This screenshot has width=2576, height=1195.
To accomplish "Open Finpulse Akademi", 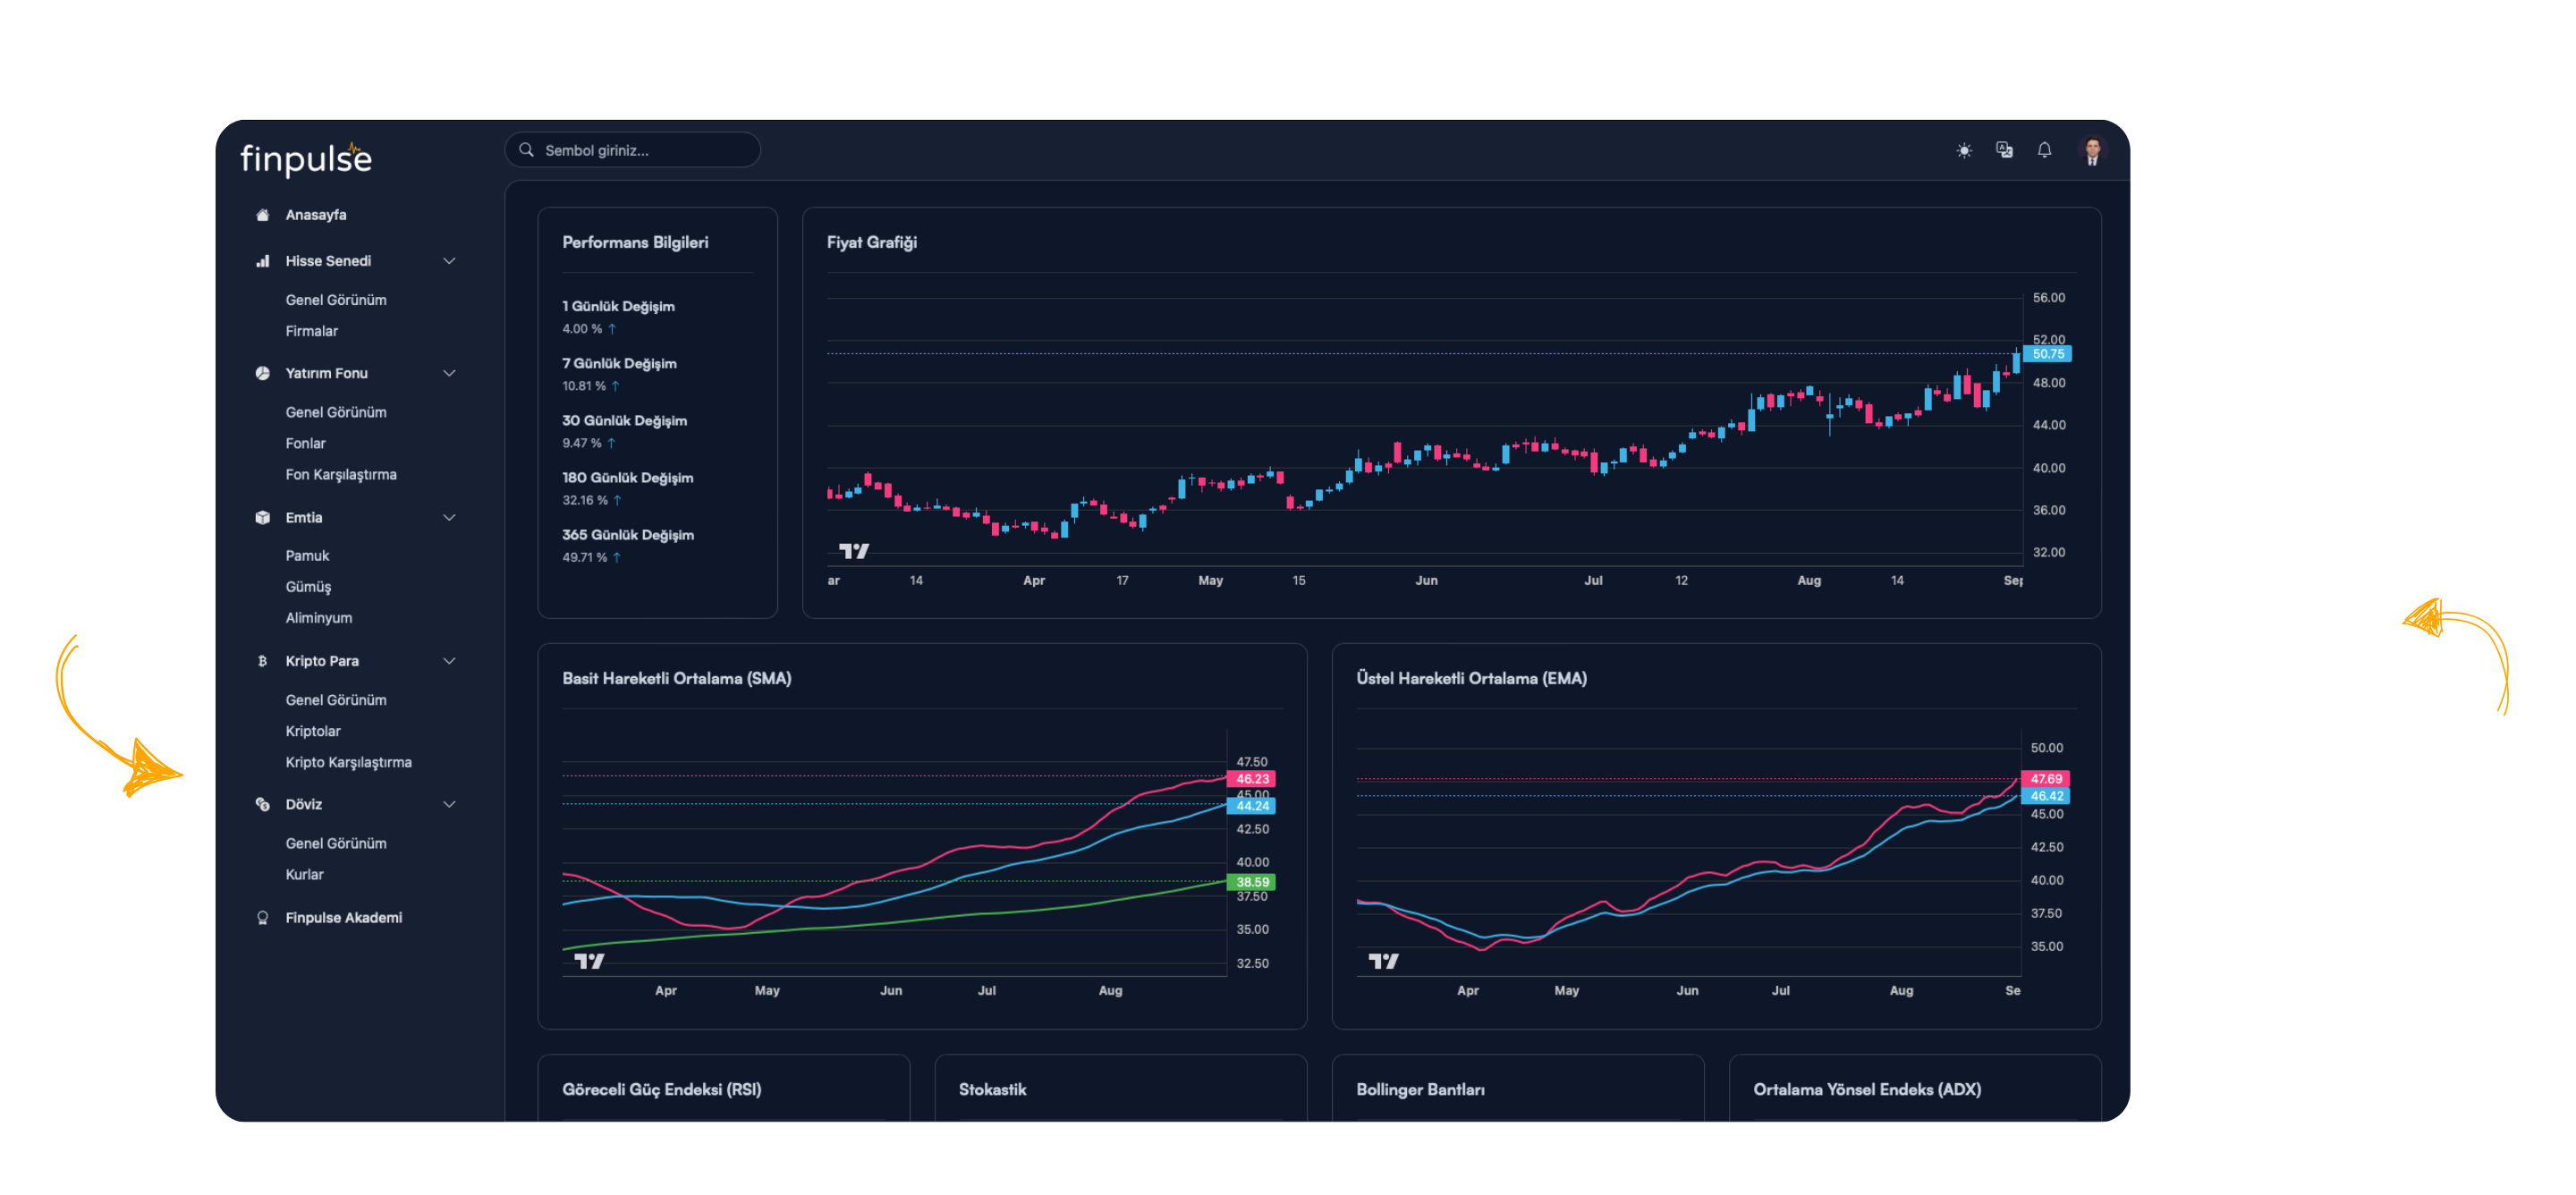I will (x=344, y=918).
